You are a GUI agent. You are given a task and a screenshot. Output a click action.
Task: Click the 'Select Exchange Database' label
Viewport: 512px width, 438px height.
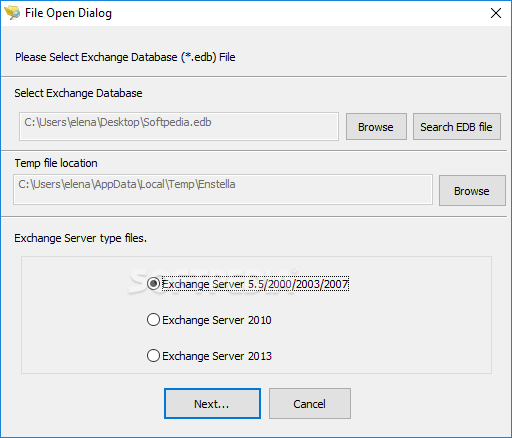[78, 93]
